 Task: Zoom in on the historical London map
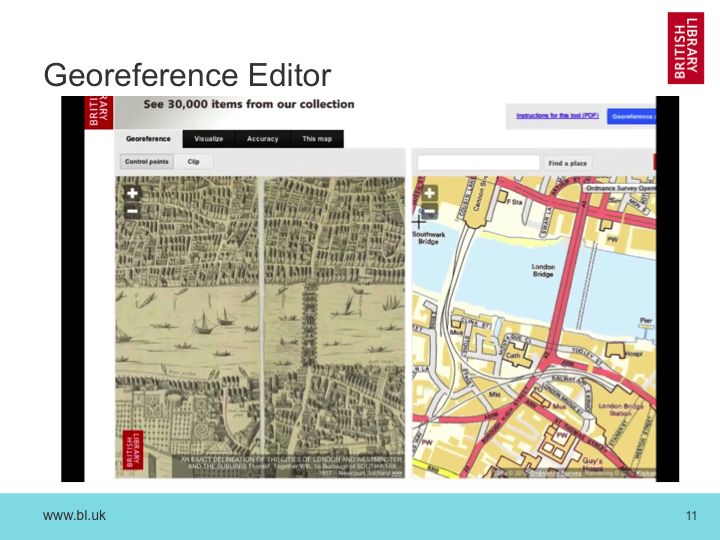(132, 193)
